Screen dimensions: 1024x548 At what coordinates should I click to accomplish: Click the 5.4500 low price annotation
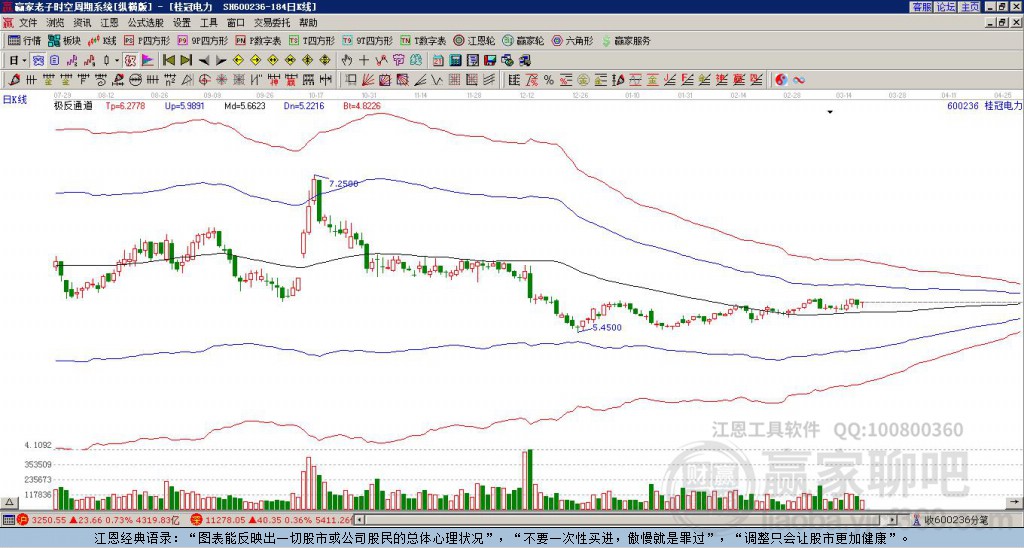(x=607, y=327)
